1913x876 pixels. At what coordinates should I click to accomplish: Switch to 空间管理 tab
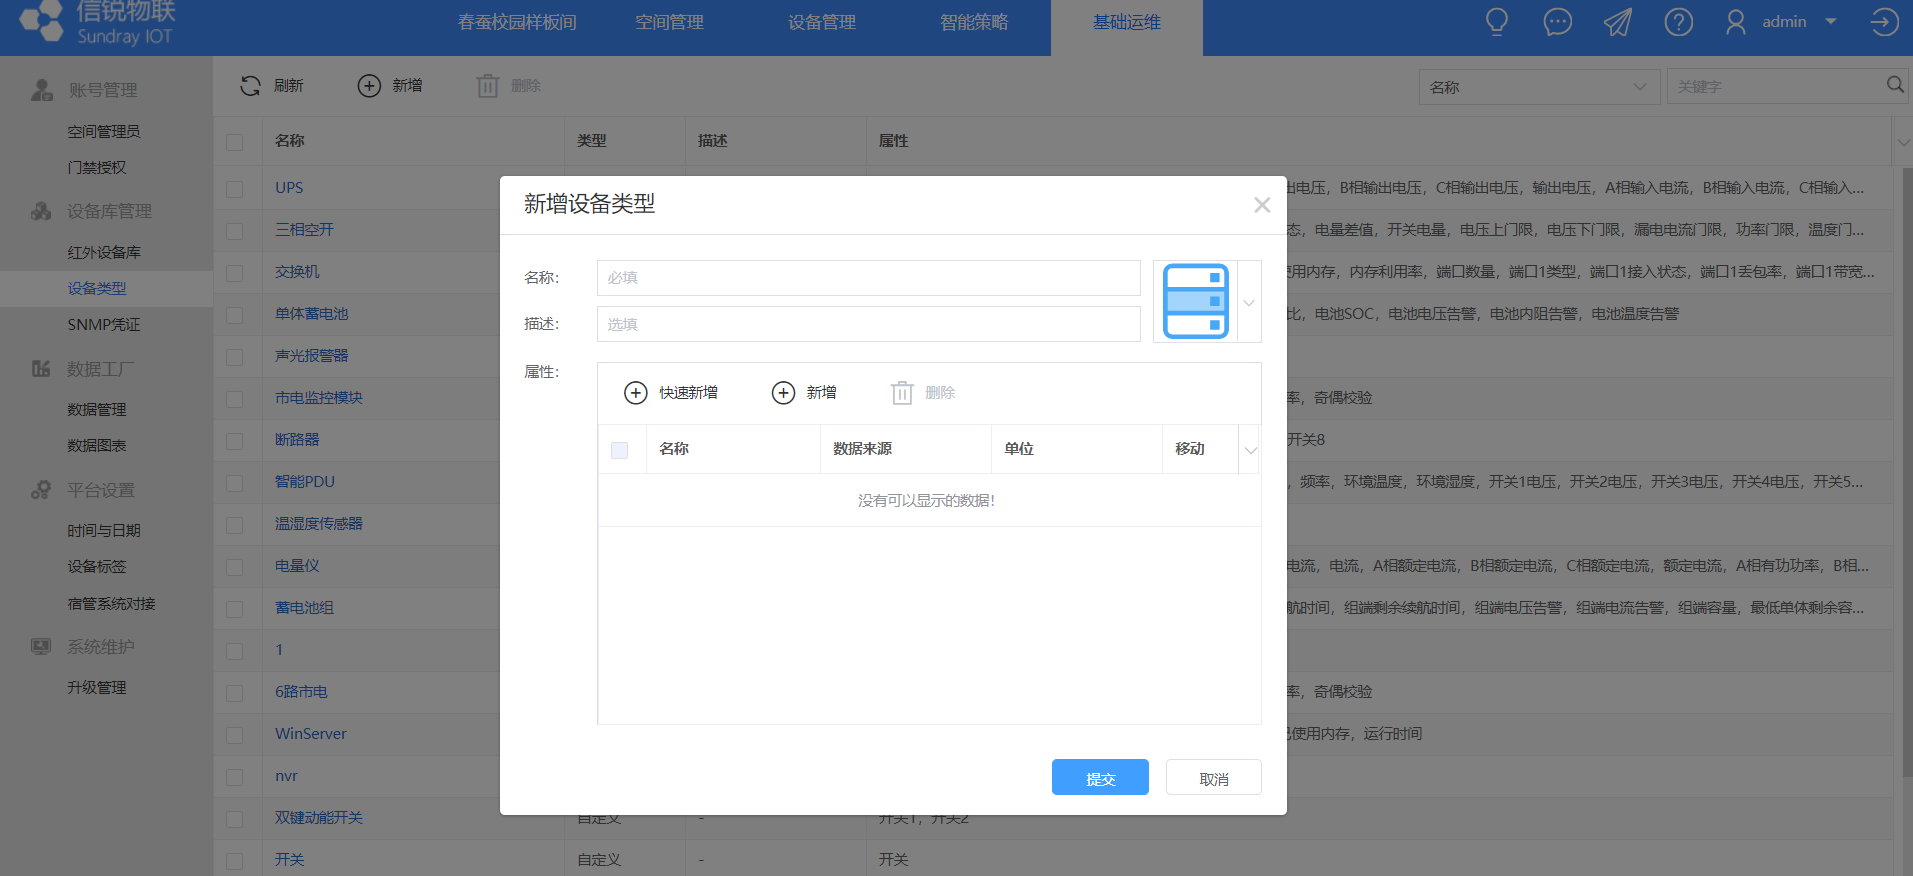click(x=670, y=22)
